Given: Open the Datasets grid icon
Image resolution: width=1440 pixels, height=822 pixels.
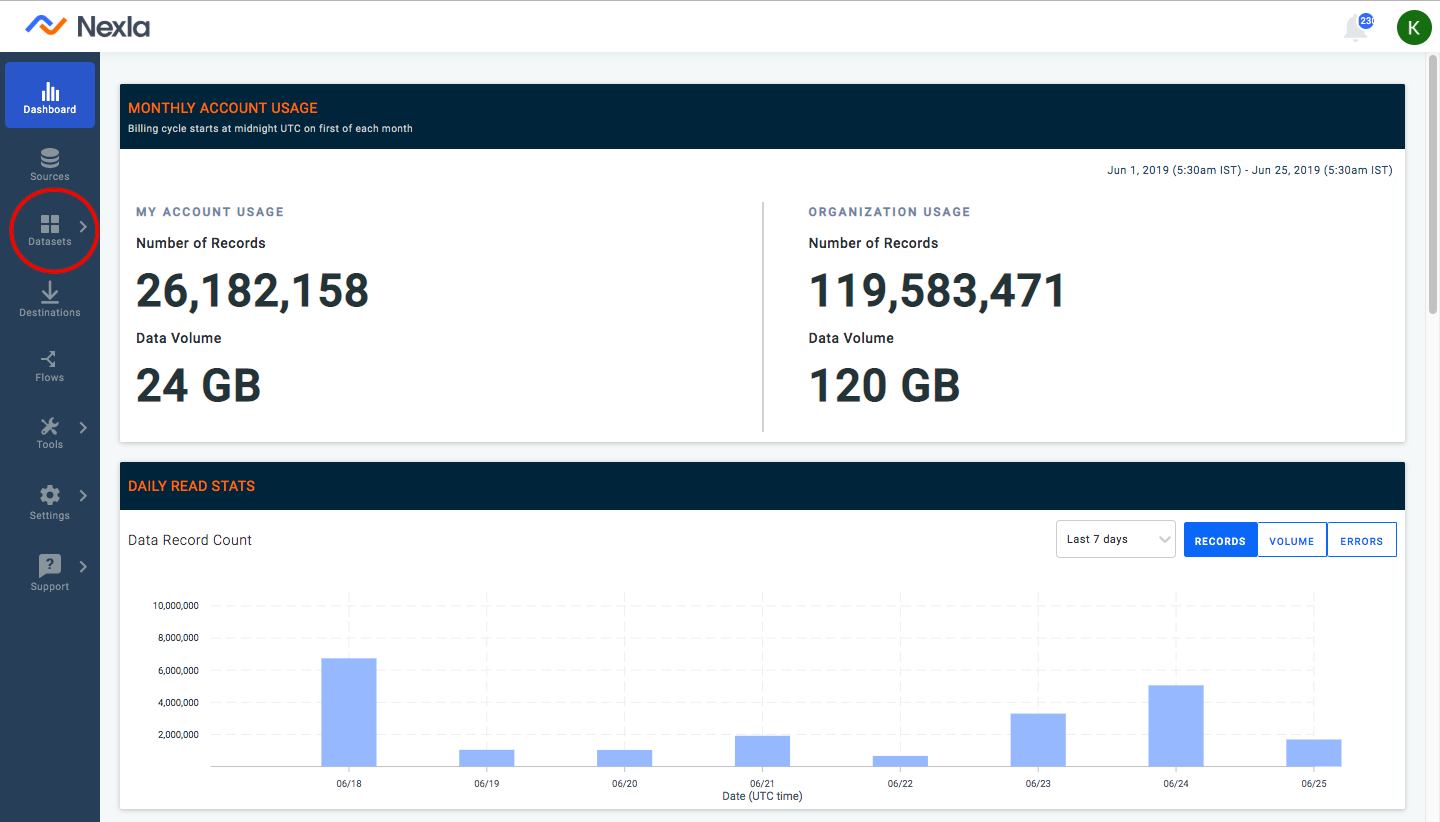Looking at the screenshot, I should pyautogui.click(x=50, y=224).
